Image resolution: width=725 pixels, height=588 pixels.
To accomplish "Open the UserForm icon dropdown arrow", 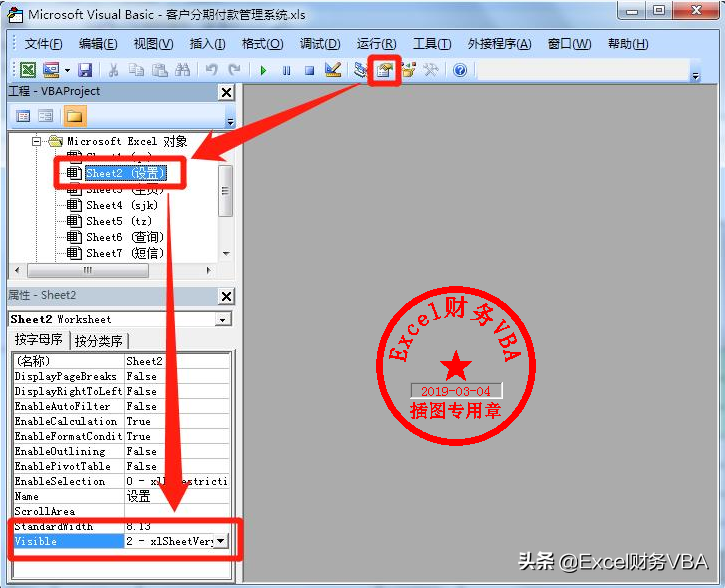I will (x=68, y=70).
